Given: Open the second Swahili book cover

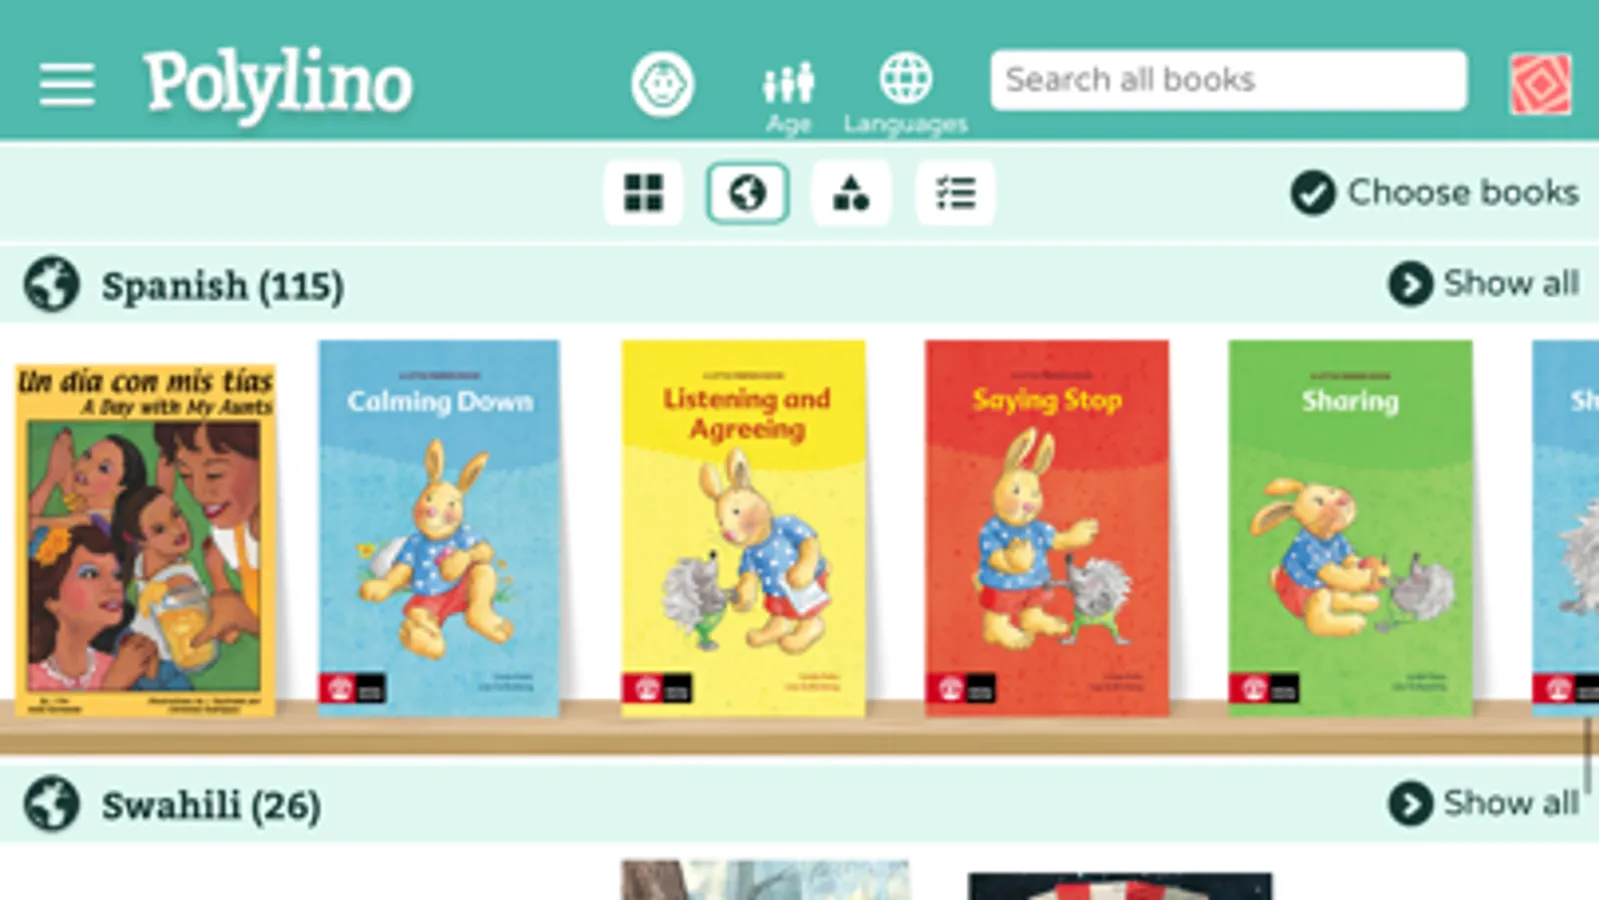Looking at the screenshot, I should pos(1120,886).
